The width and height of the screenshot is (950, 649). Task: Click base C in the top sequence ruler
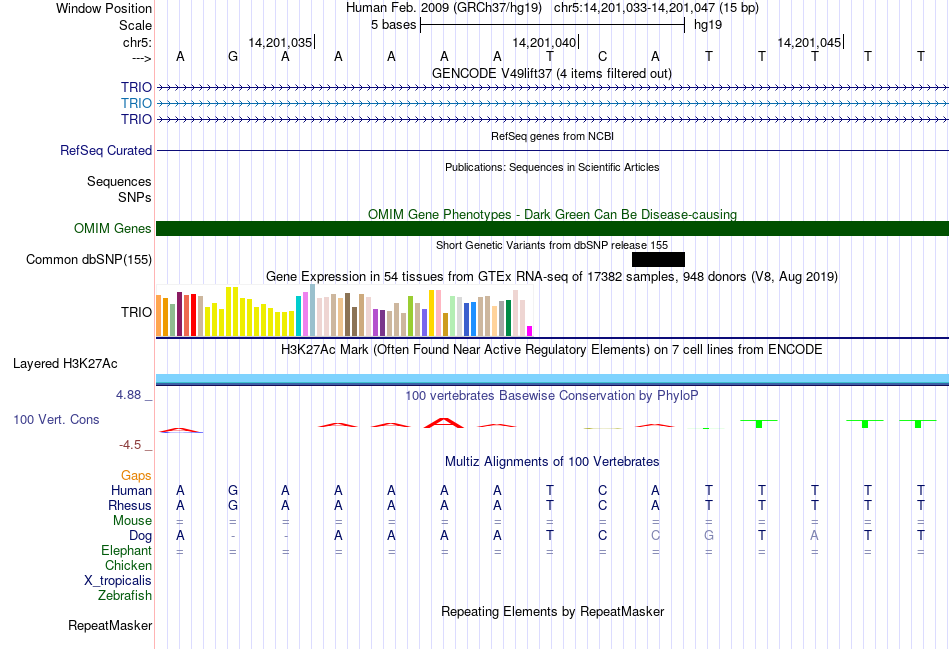point(602,56)
